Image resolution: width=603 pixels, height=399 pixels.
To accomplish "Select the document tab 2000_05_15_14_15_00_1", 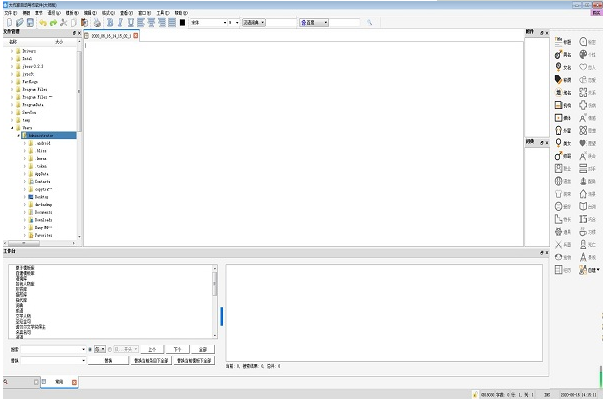I will 111,36.
